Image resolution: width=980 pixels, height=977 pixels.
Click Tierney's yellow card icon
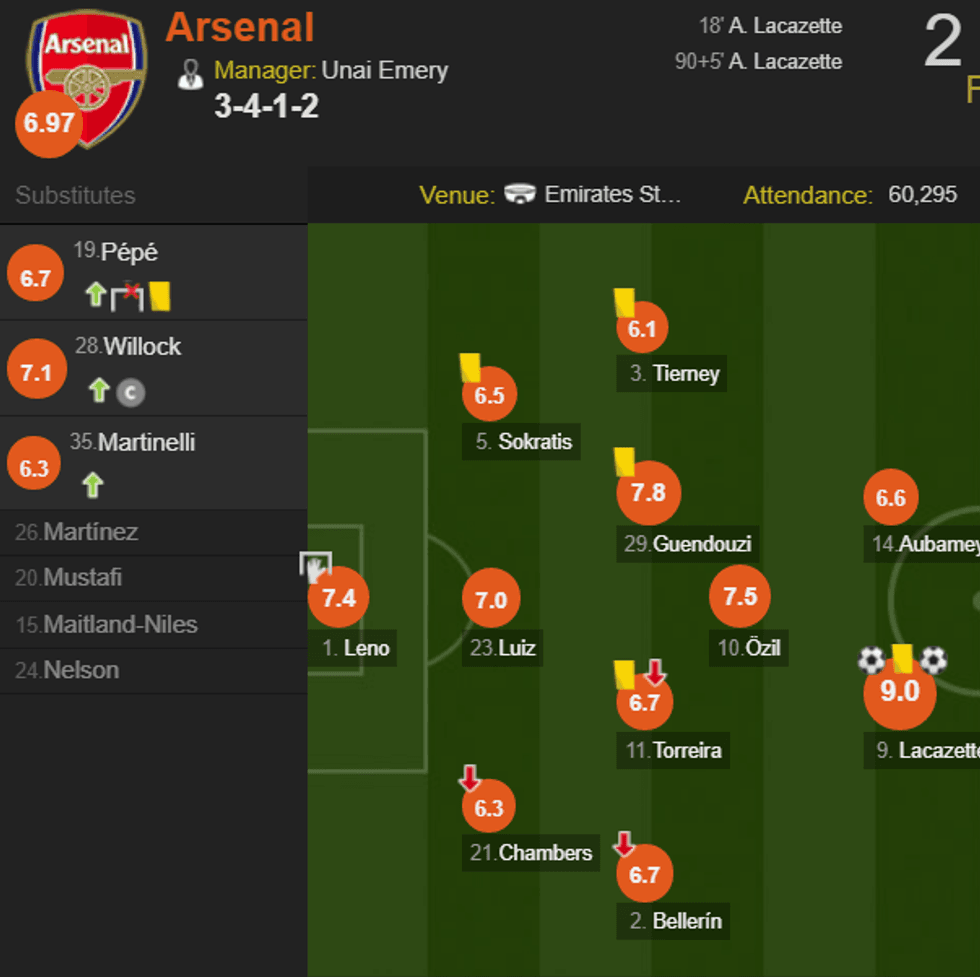625,301
